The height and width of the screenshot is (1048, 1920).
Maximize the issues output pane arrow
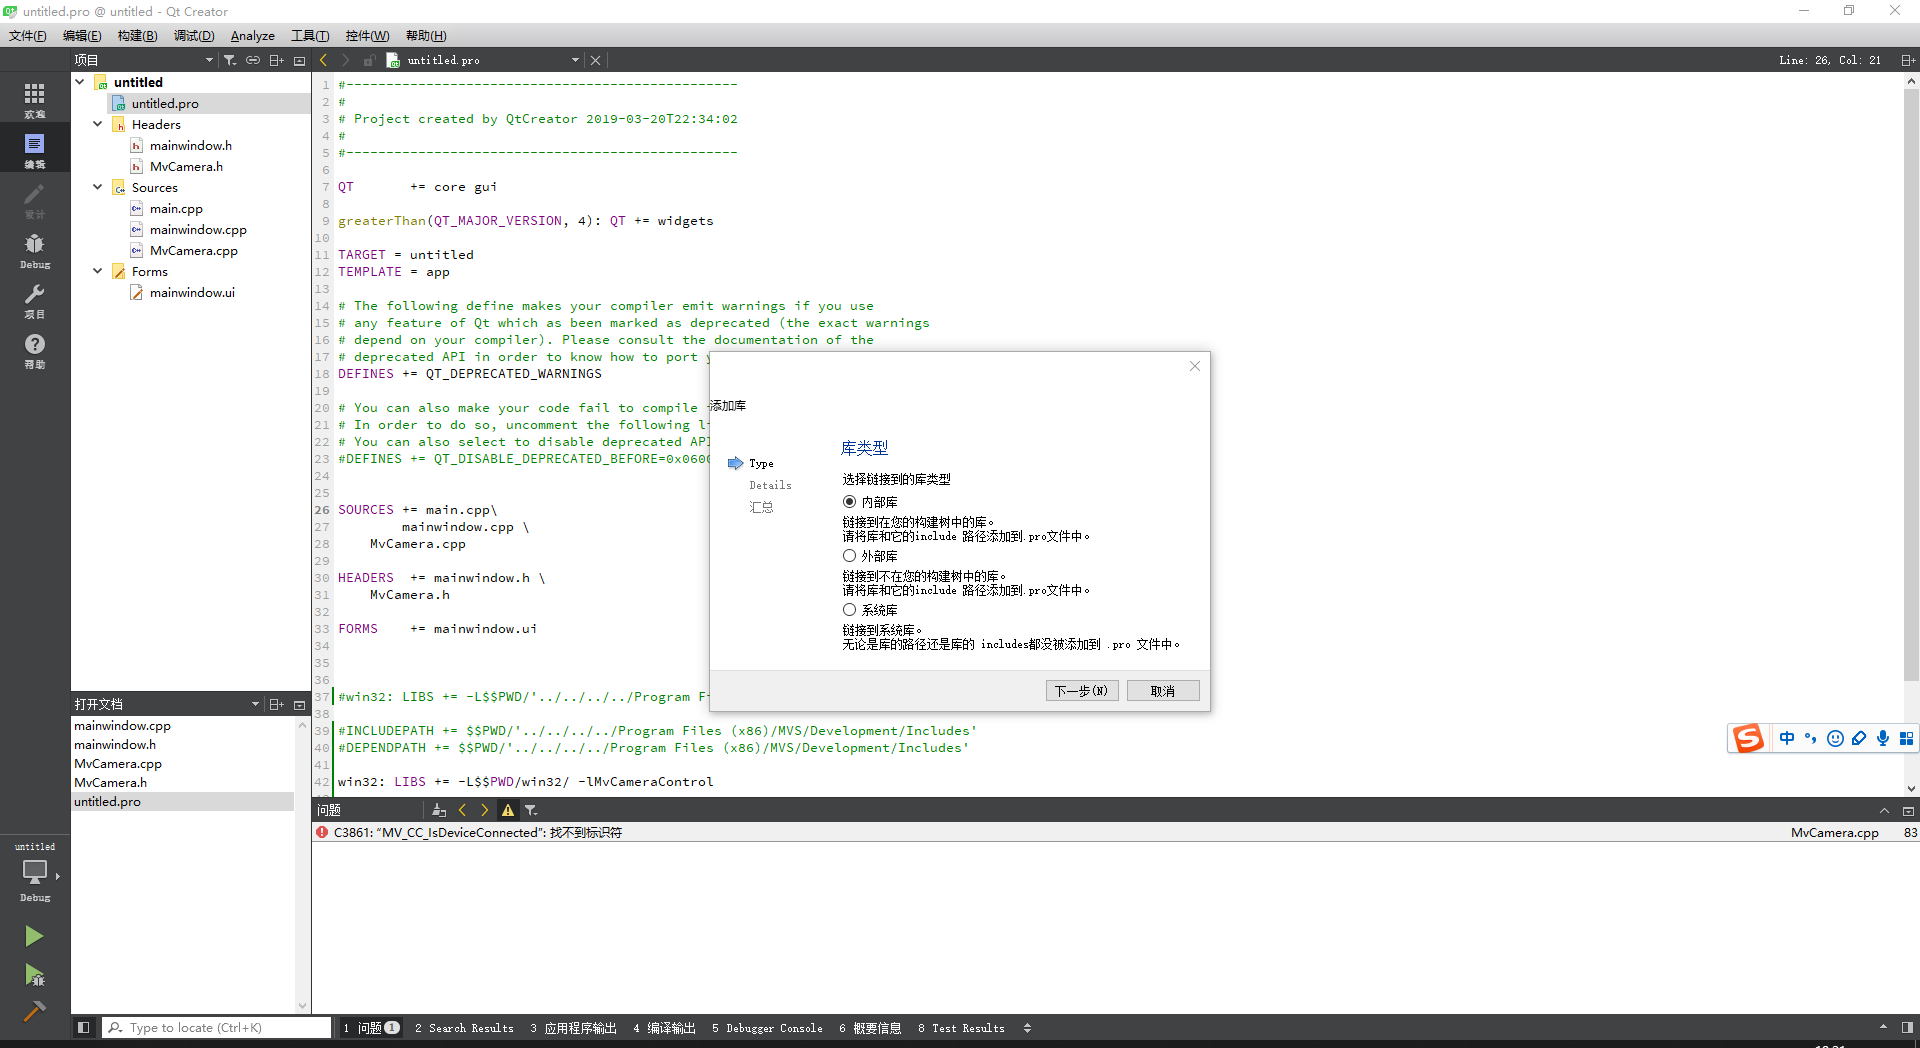(1884, 810)
